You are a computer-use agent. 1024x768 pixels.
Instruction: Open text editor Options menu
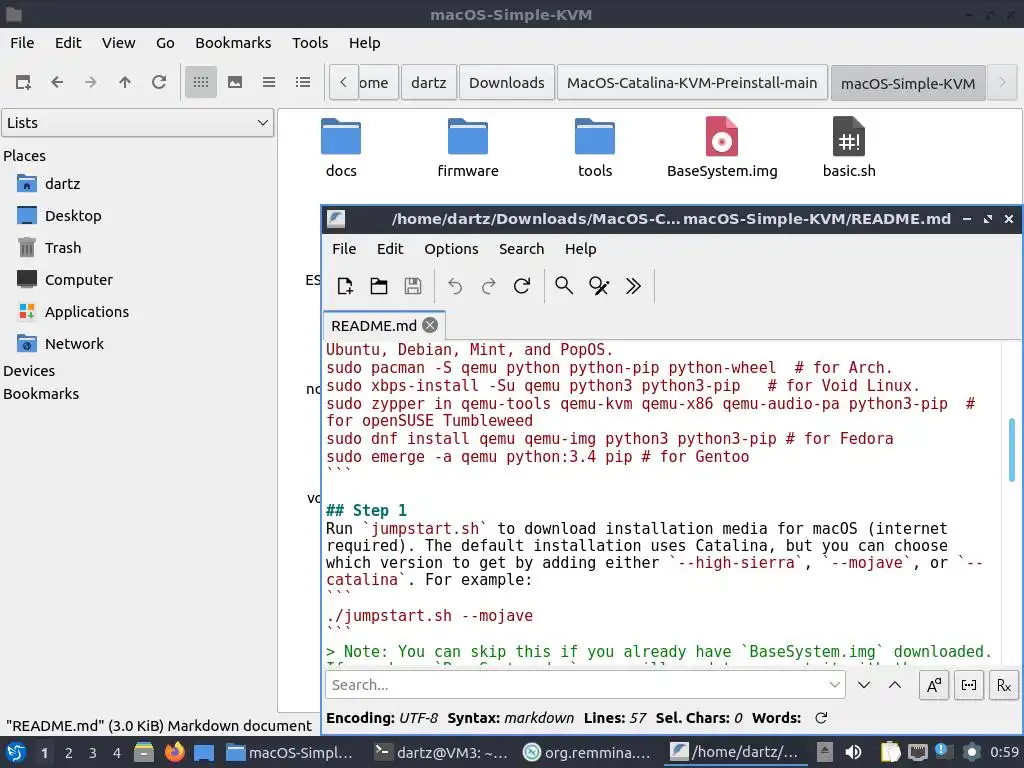tap(451, 249)
